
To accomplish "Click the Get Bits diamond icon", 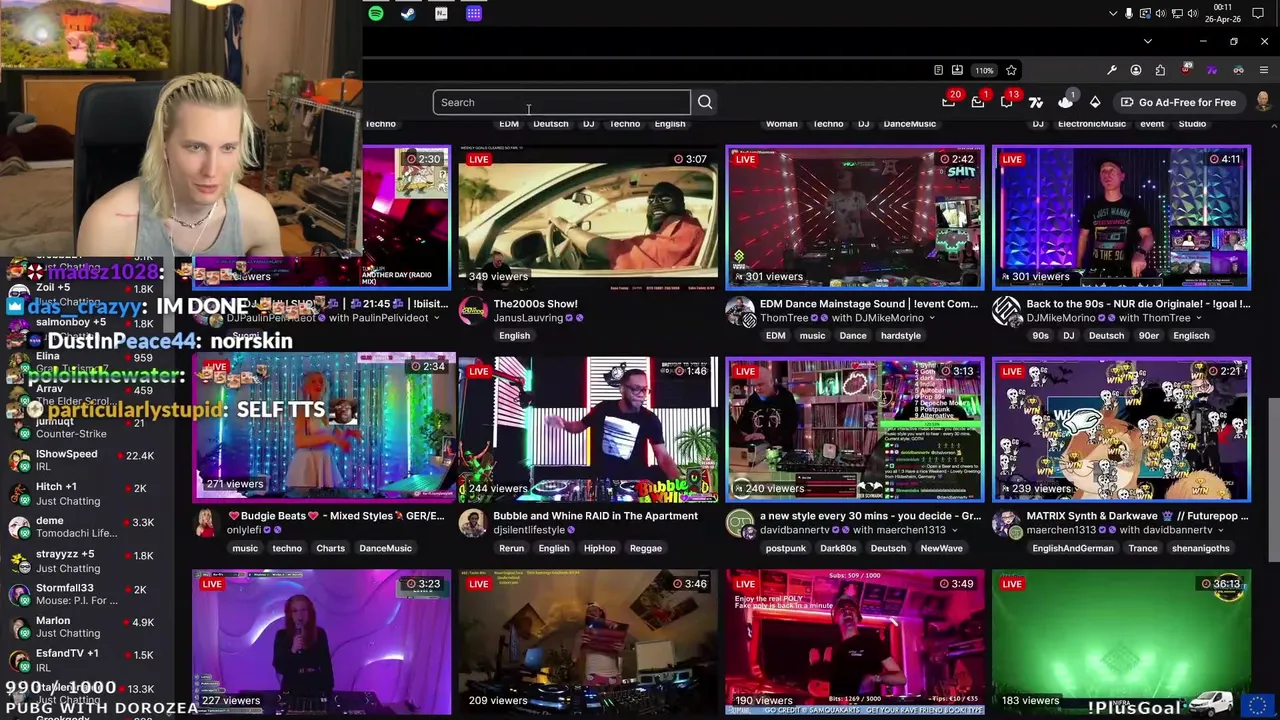I will click(x=1095, y=102).
